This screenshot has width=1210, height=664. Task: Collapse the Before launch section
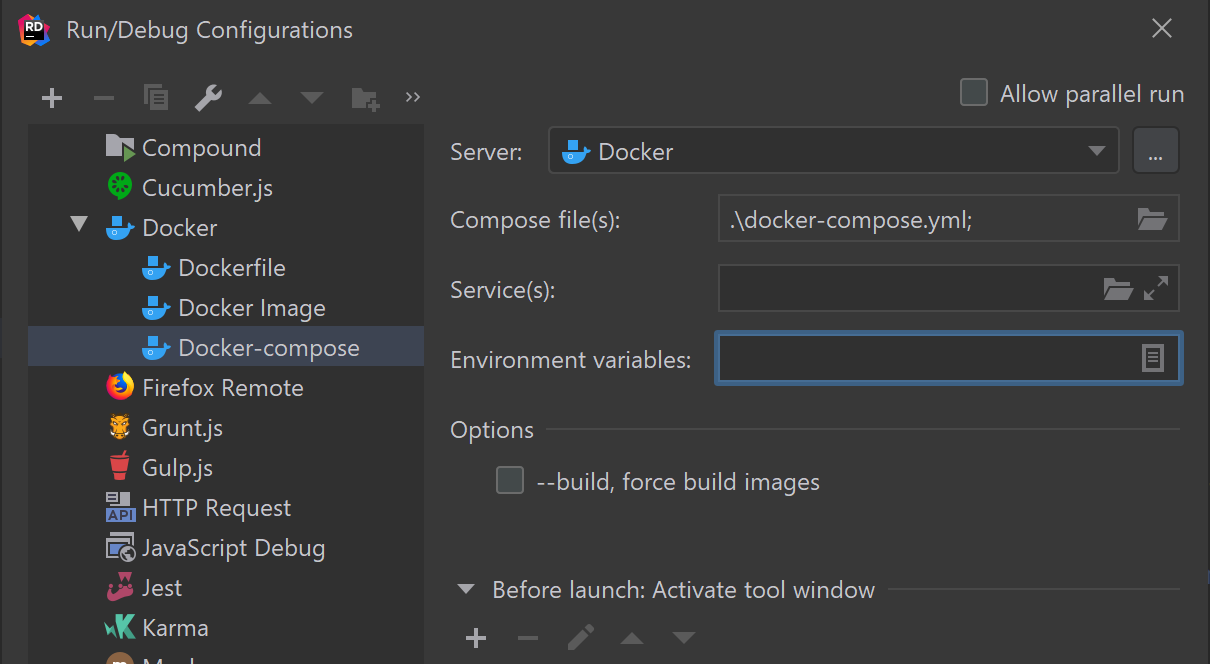tap(465, 589)
